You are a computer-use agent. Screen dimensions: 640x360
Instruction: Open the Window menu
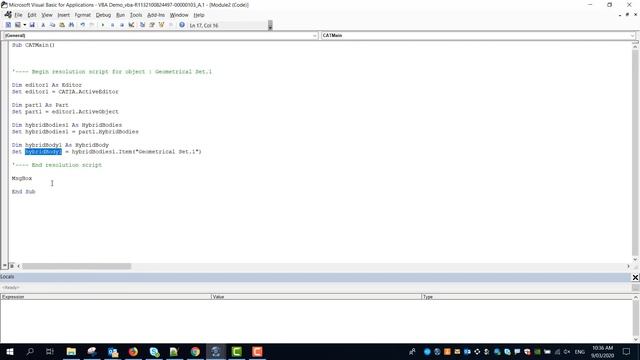coord(179,15)
